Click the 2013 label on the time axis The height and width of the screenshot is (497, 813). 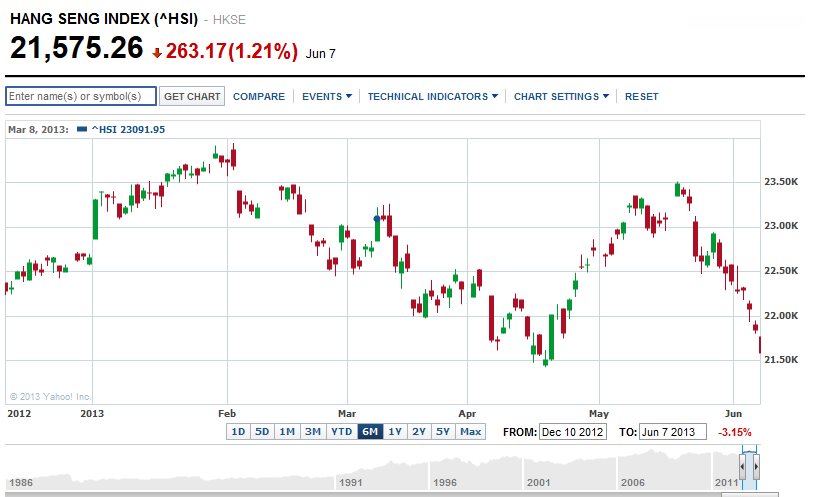click(x=92, y=414)
